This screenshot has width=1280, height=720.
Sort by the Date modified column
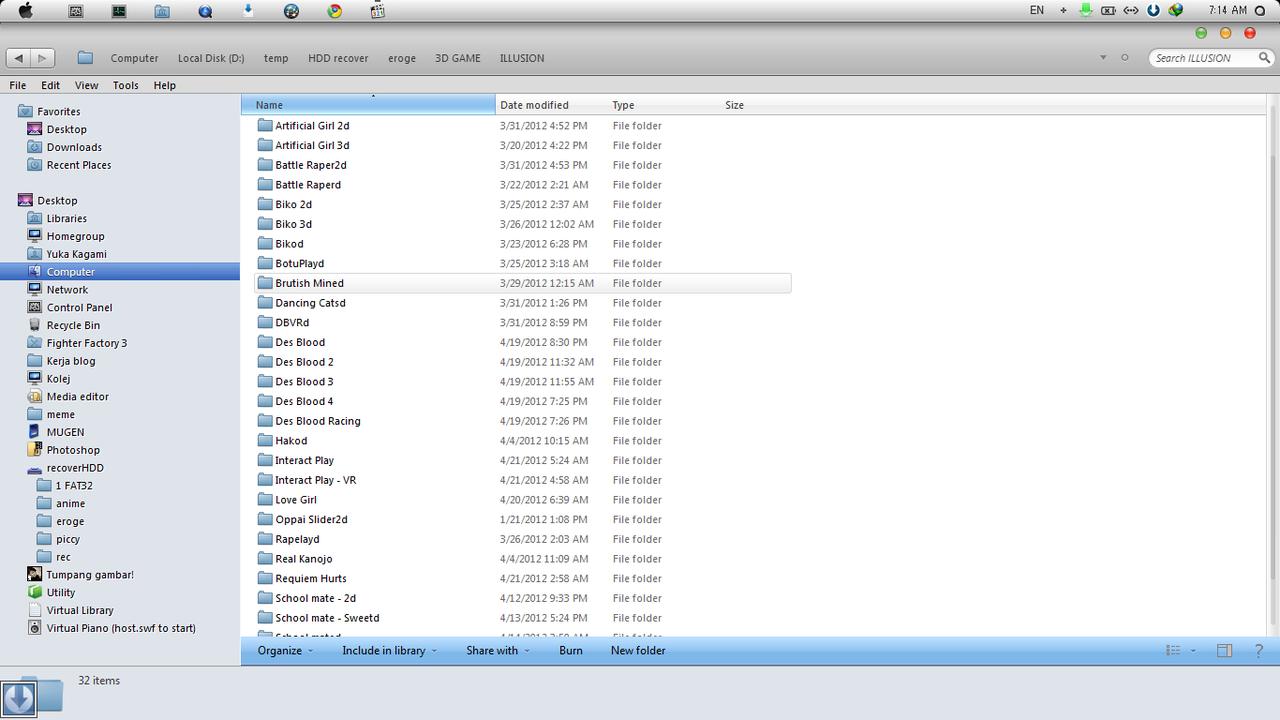pos(534,105)
